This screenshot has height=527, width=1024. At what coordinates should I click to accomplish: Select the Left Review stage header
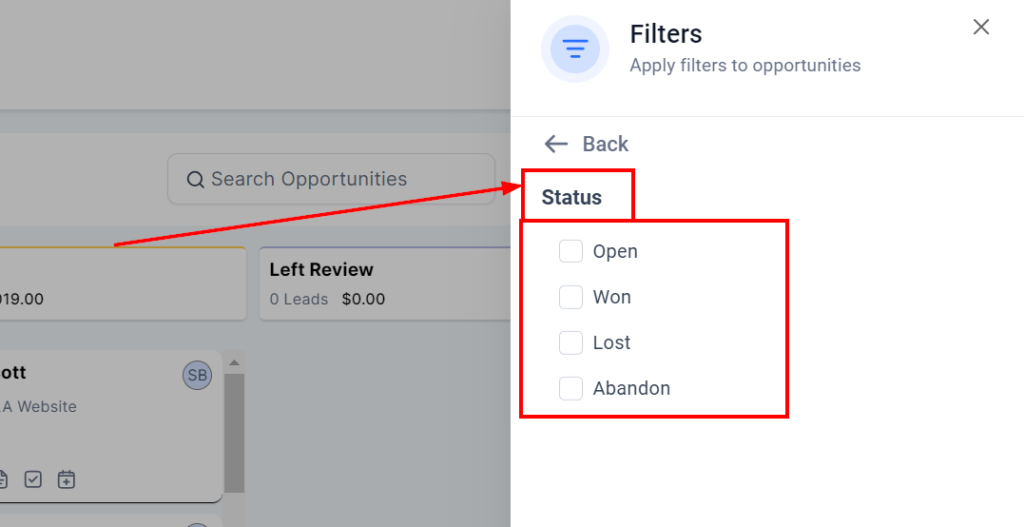[321, 270]
